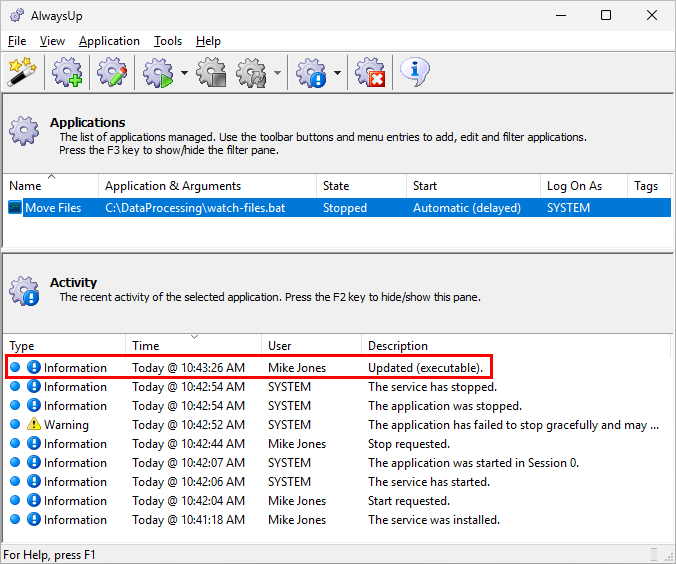The width and height of the screenshot is (676, 564).
Task: Click the Add Application gear icon
Action: coord(67,72)
